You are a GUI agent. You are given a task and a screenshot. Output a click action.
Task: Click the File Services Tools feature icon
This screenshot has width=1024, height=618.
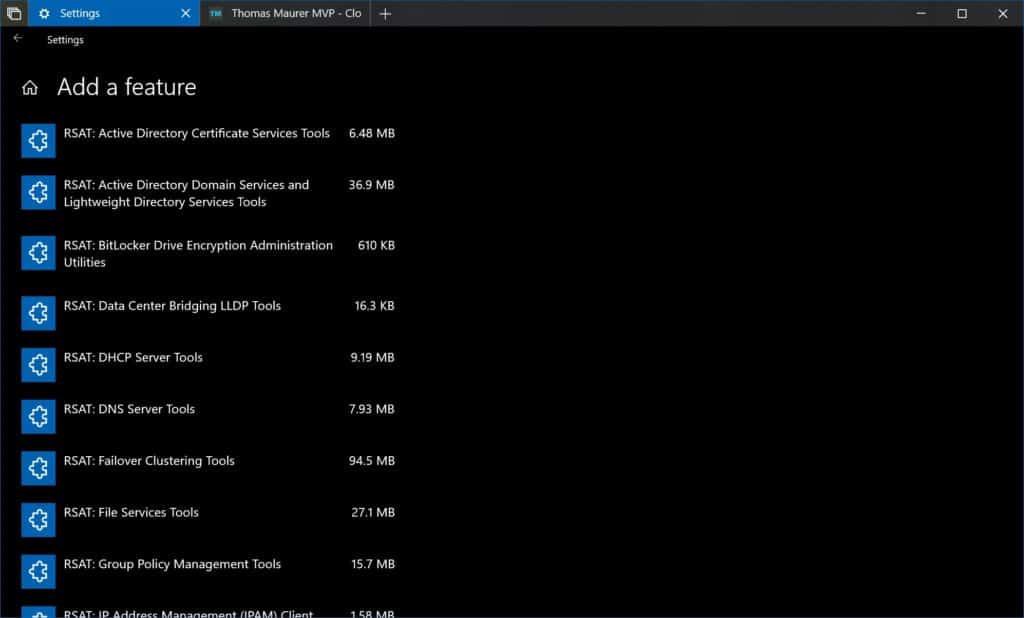point(38,519)
